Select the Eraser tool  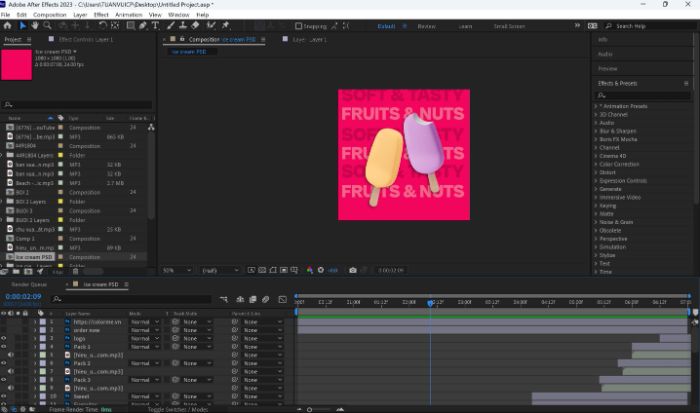pos(195,26)
